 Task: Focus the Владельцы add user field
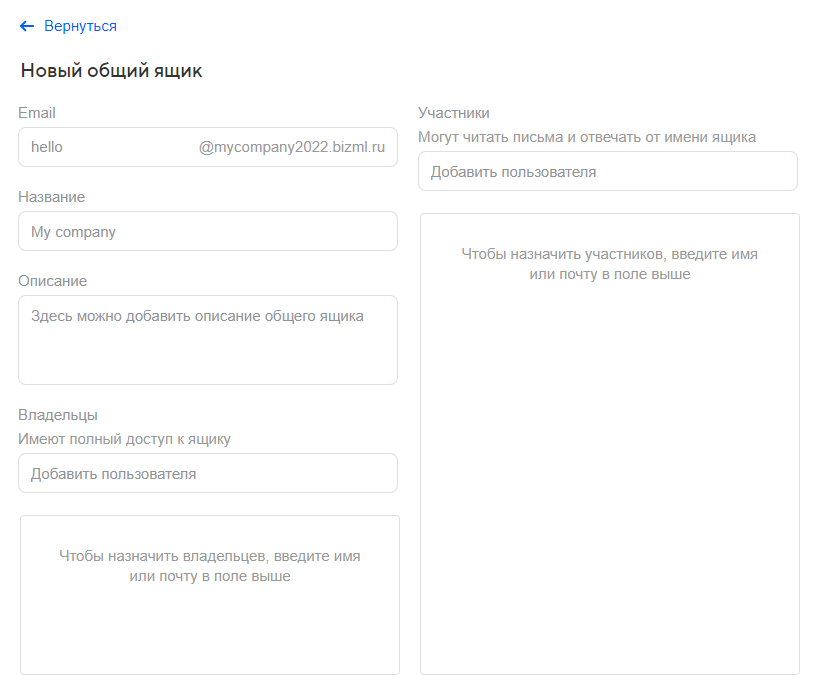(207, 473)
